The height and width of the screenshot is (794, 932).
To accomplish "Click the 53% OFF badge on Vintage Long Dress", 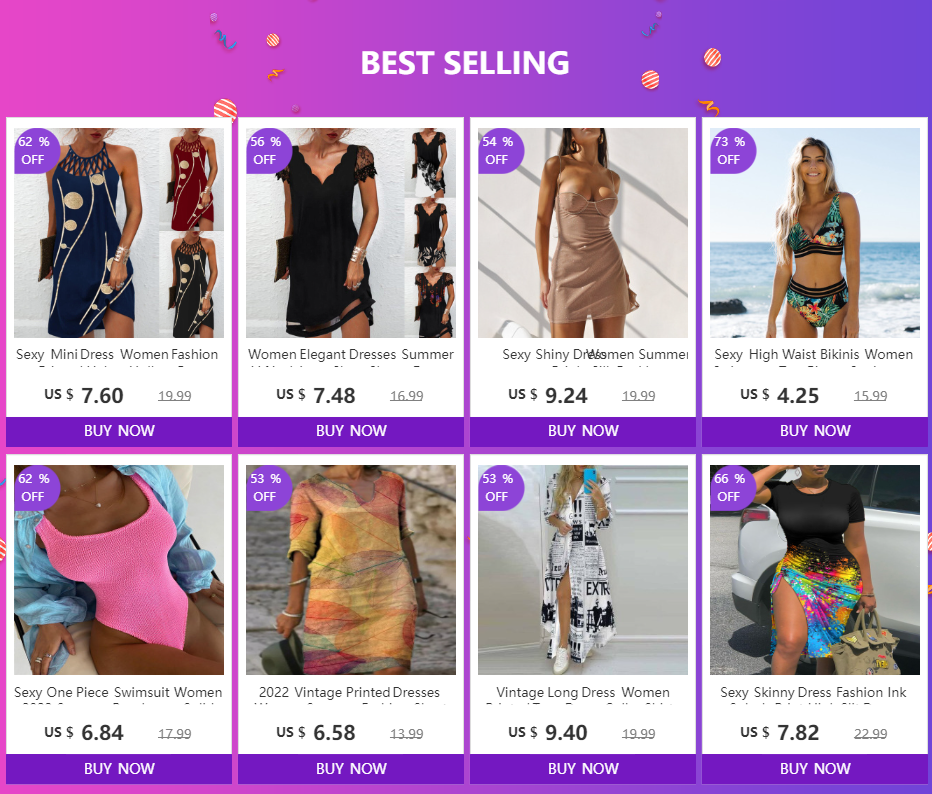I will coord(499,487).
